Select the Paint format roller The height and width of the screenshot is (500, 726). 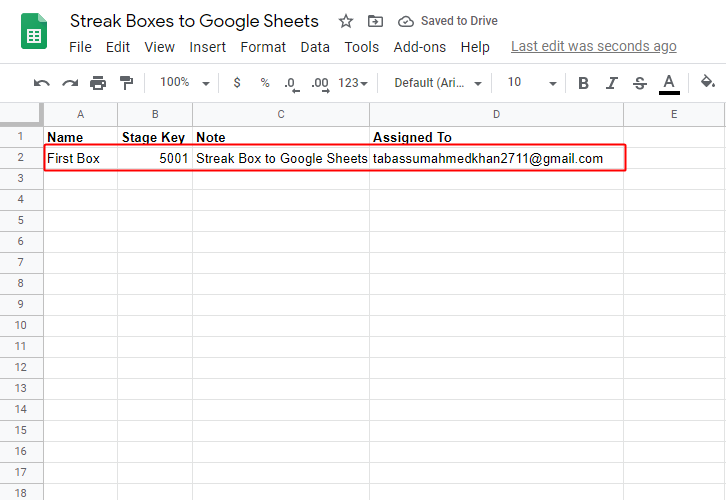click(x=126, y=83)
